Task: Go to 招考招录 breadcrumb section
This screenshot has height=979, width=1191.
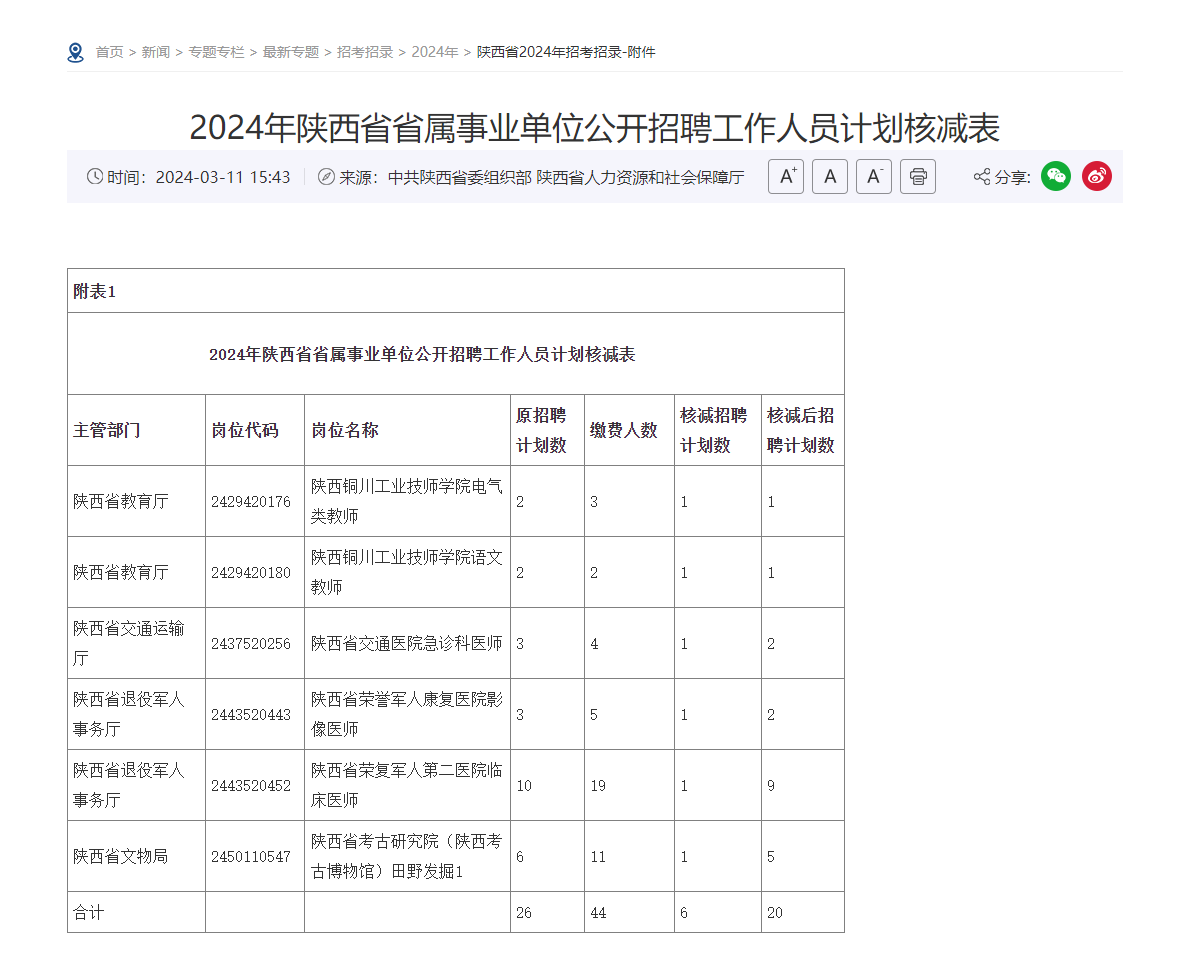Action: pyautogui.click(x=365, y=52)
